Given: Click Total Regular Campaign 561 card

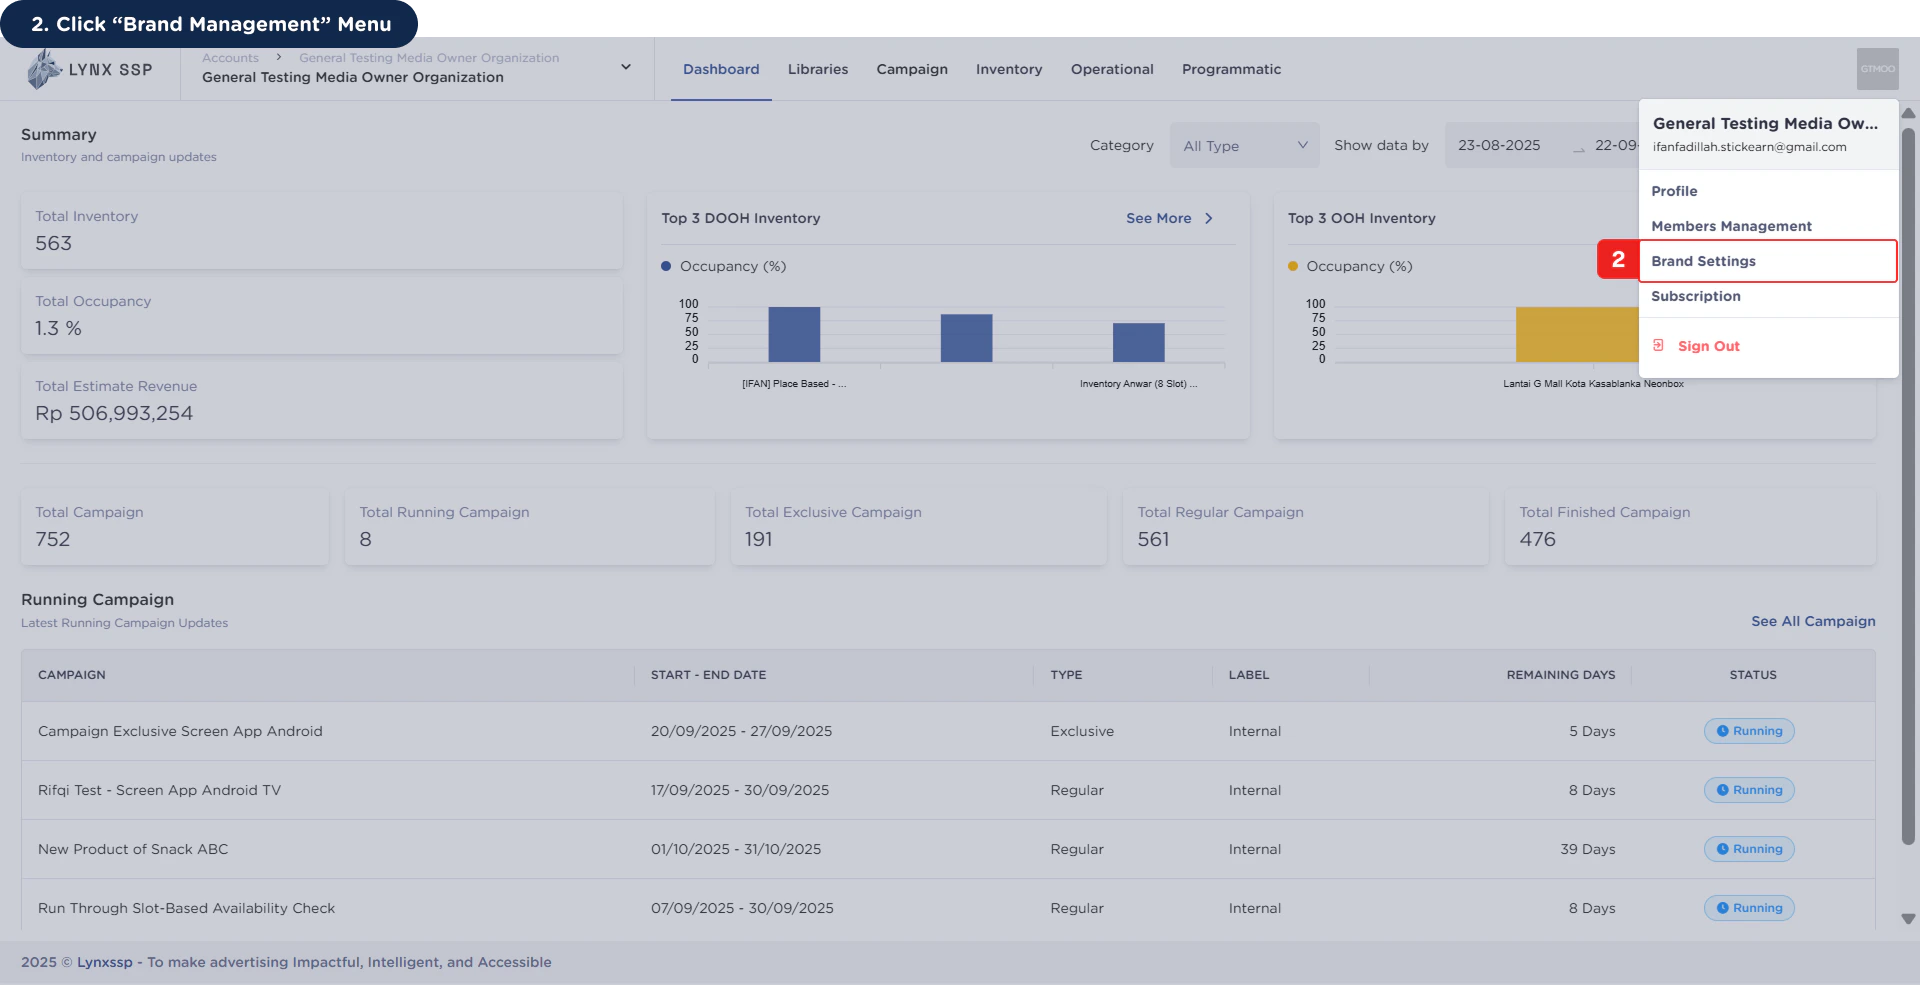Looking at the screenshot, I should pyautogui.click(x=1305, y=527).
